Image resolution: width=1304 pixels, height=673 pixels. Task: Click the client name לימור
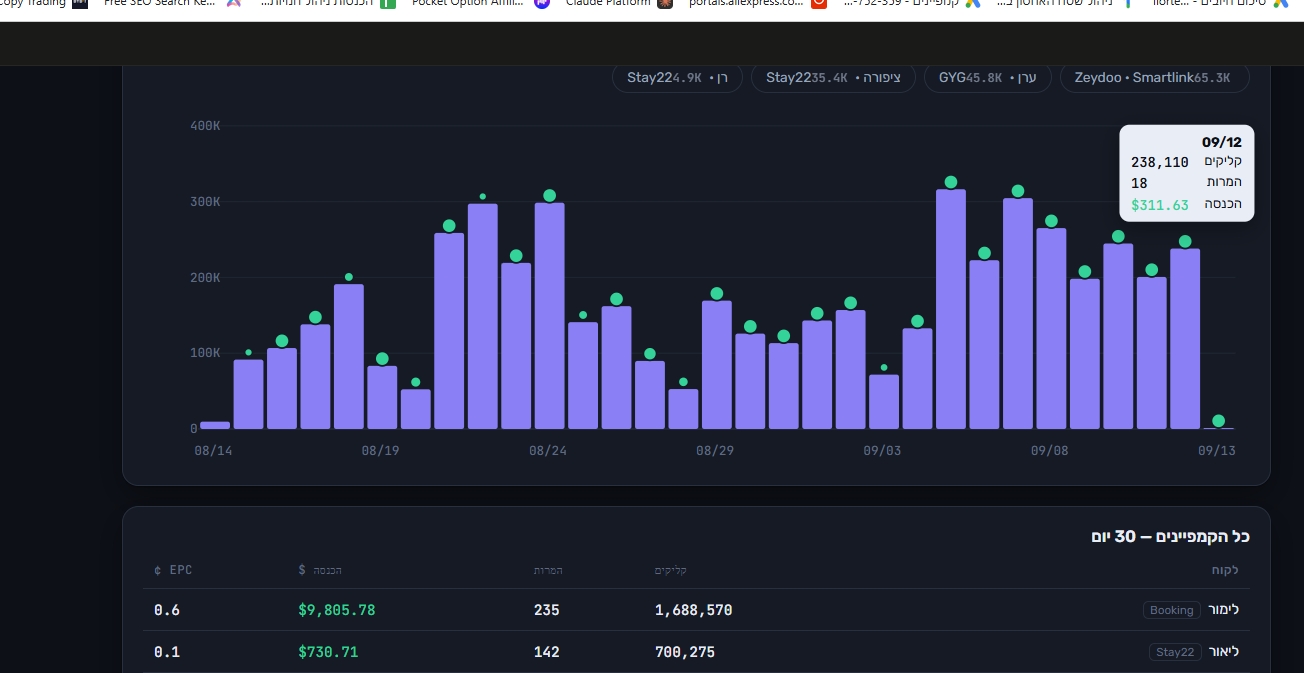point(1223,610)
